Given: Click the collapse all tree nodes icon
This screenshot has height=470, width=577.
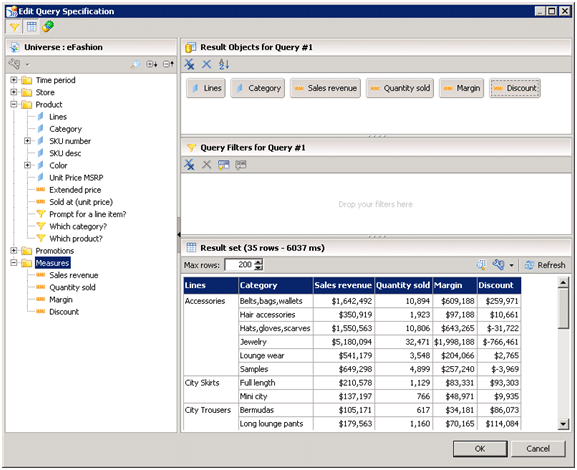Looking at the screenshot, I should click(x=168, y=64).
